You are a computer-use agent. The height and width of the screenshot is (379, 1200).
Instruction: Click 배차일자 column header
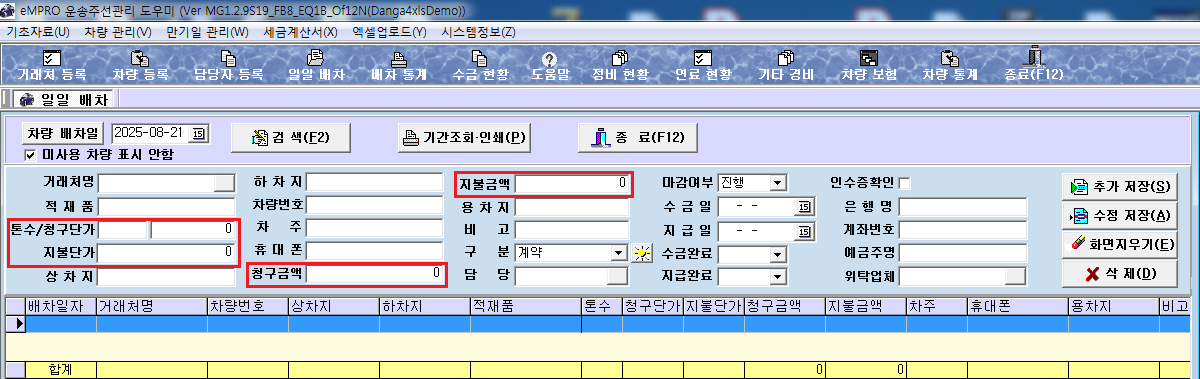tap(59, 306)
